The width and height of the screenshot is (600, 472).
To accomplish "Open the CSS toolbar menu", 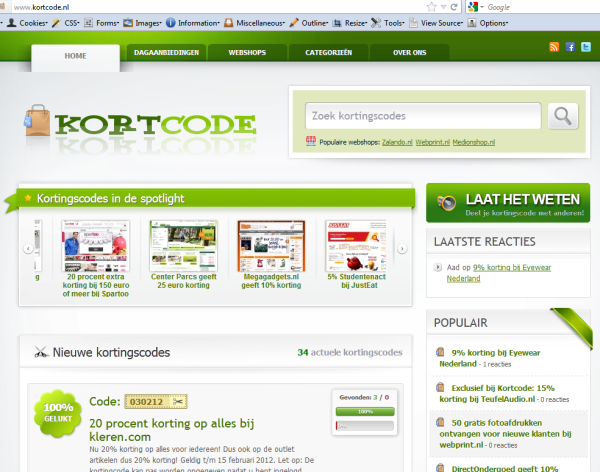I will (x=66, y=23).
